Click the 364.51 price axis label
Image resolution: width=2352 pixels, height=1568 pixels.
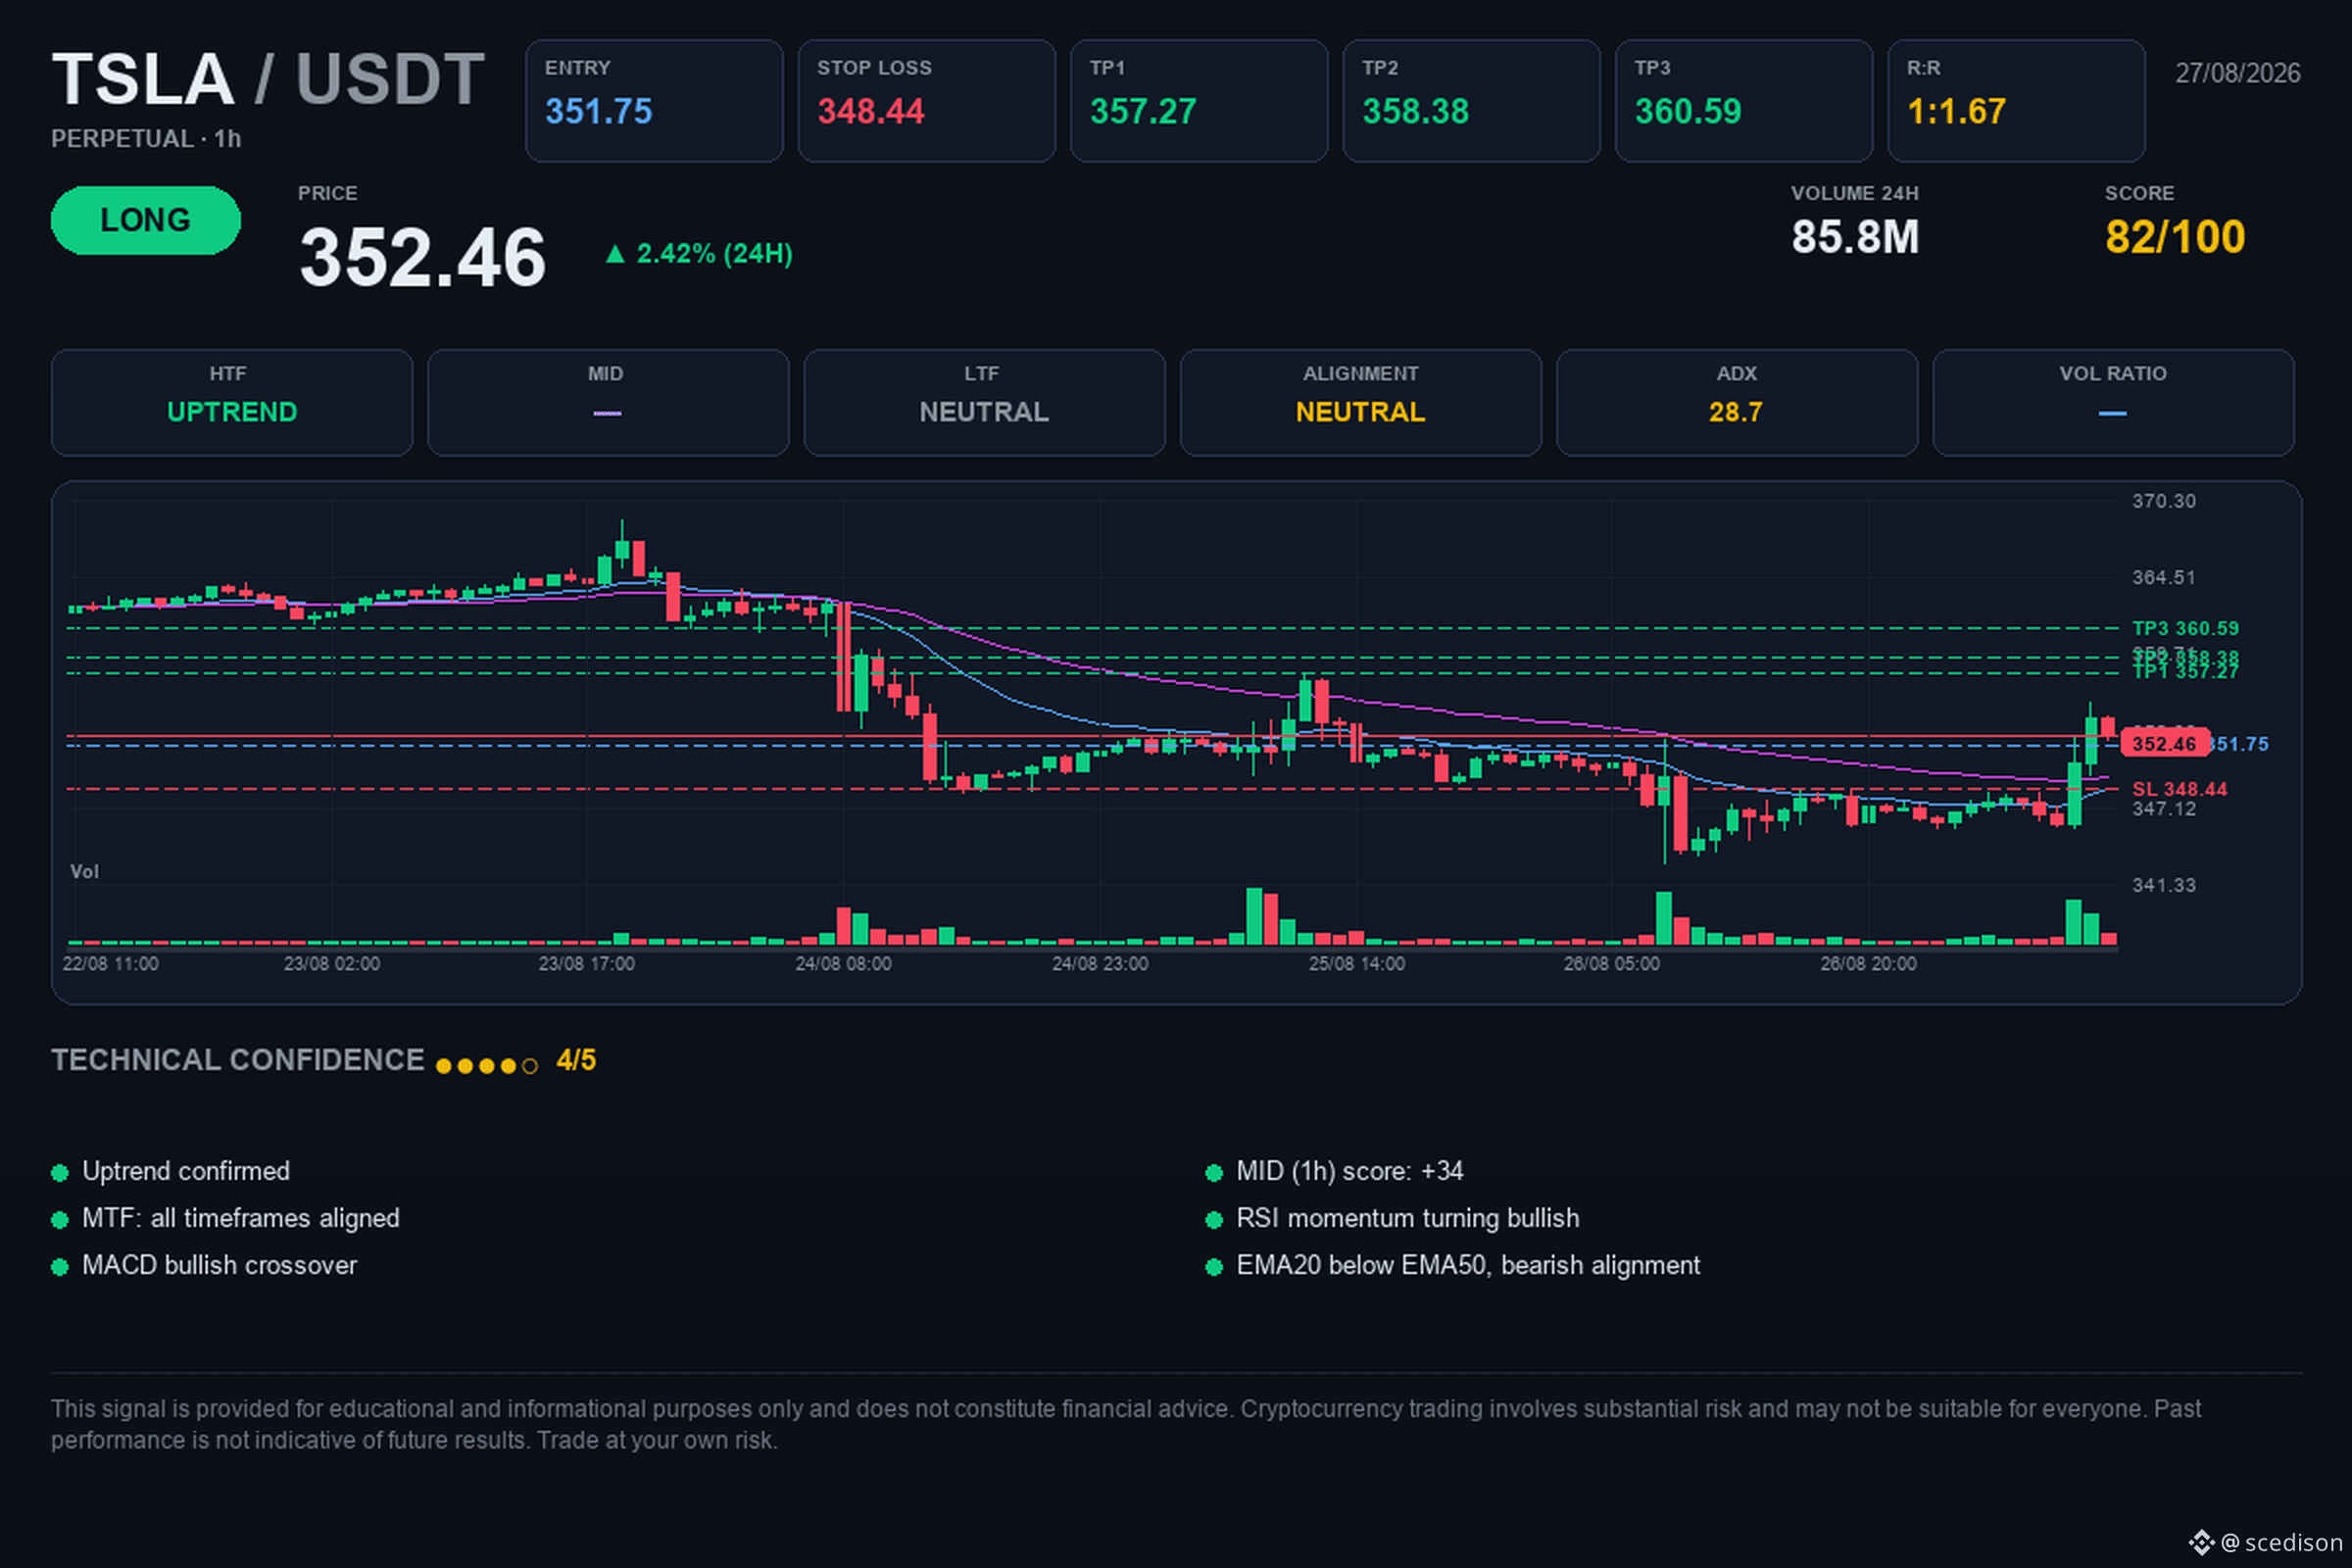tap(2164, 578)
